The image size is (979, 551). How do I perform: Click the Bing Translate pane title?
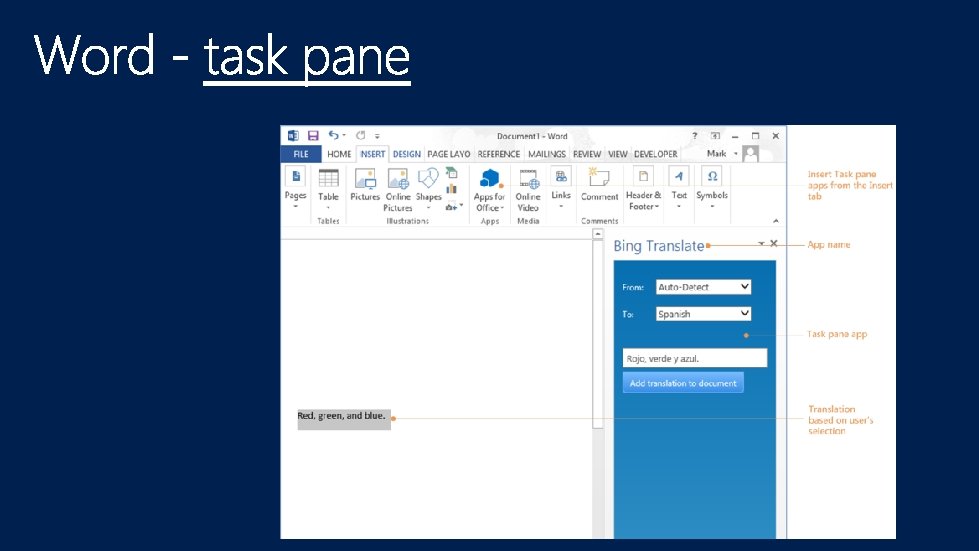tap(659, 246)
